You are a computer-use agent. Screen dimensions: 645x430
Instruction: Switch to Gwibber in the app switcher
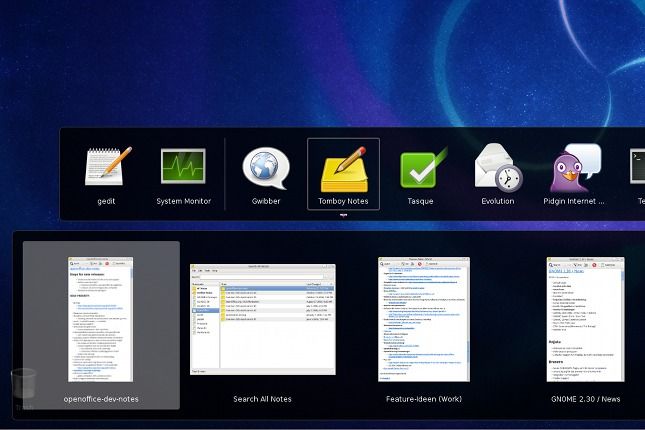266,168
